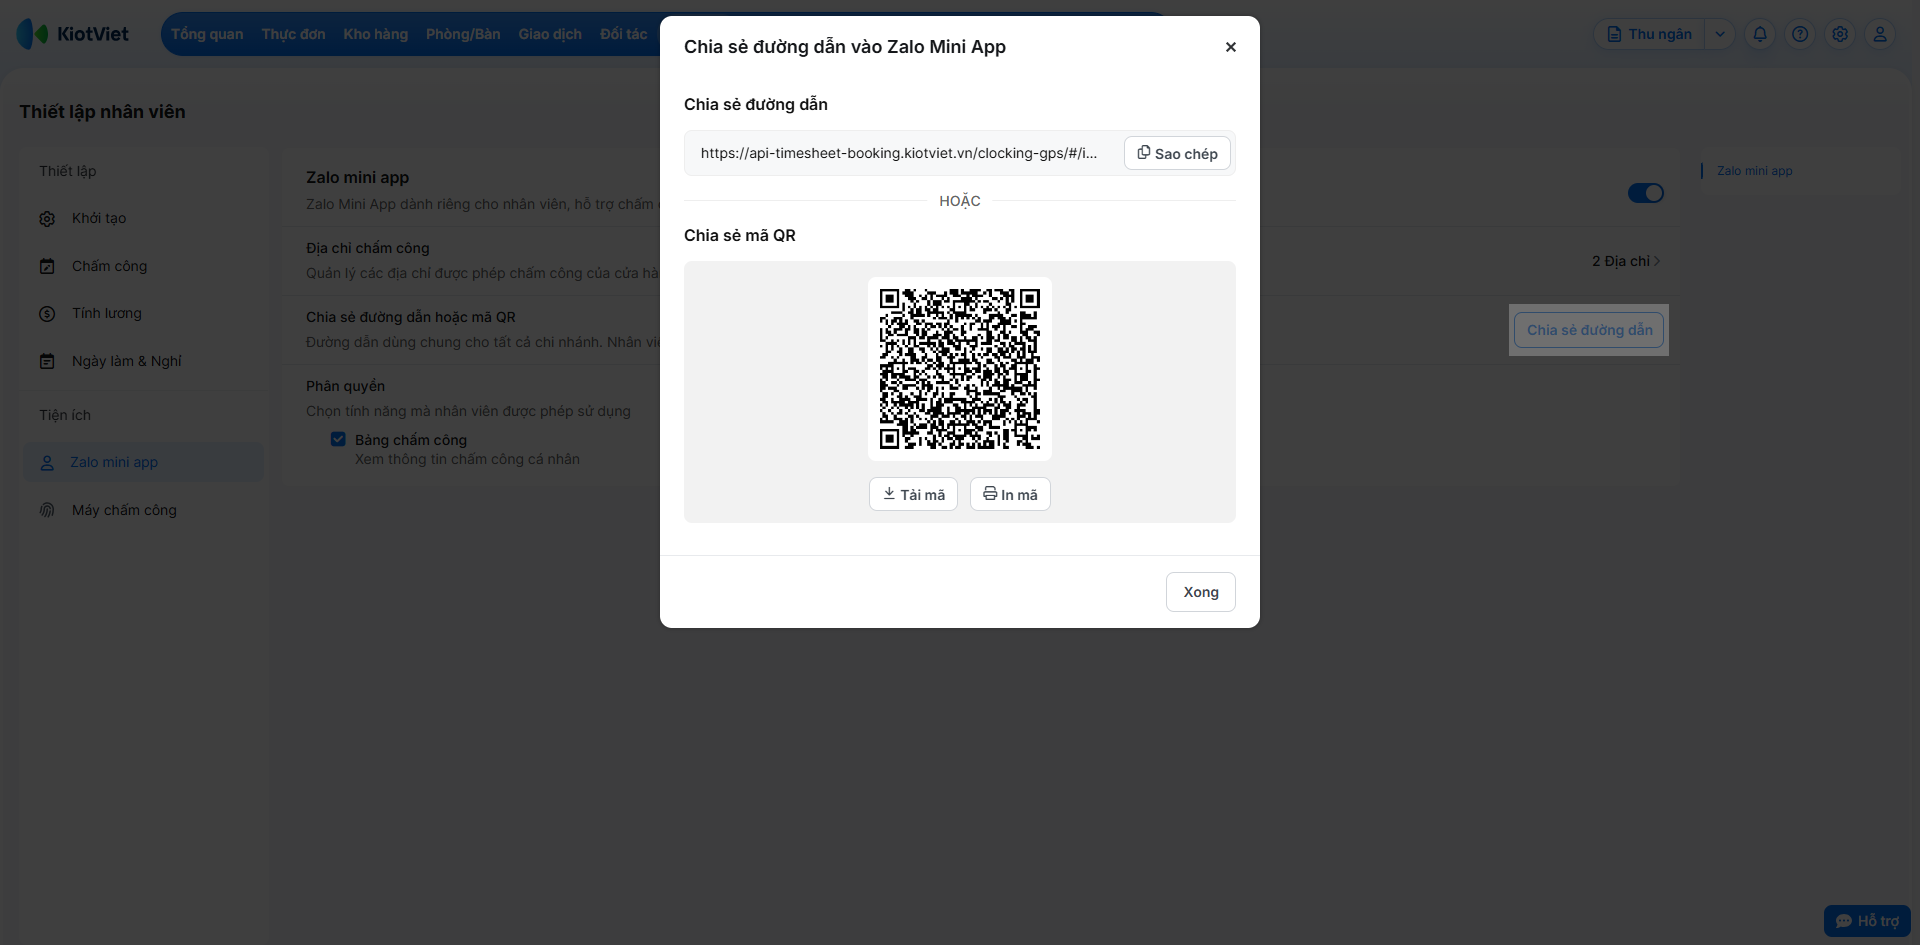This screenshot has height=945, width=1920.
Task: Click the Tính lương dollar icon
Action: (47, 314)
